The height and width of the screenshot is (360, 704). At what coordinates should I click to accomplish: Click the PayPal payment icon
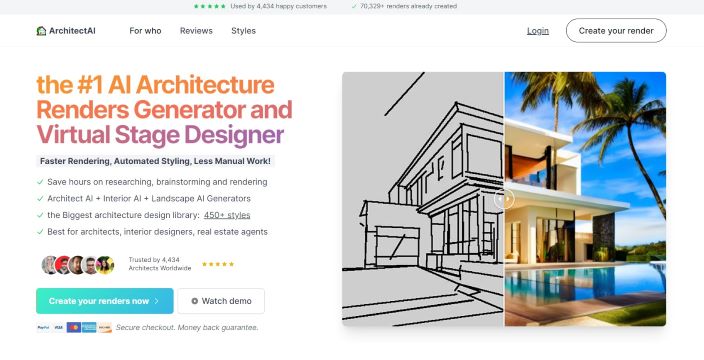tap(43, 328)
